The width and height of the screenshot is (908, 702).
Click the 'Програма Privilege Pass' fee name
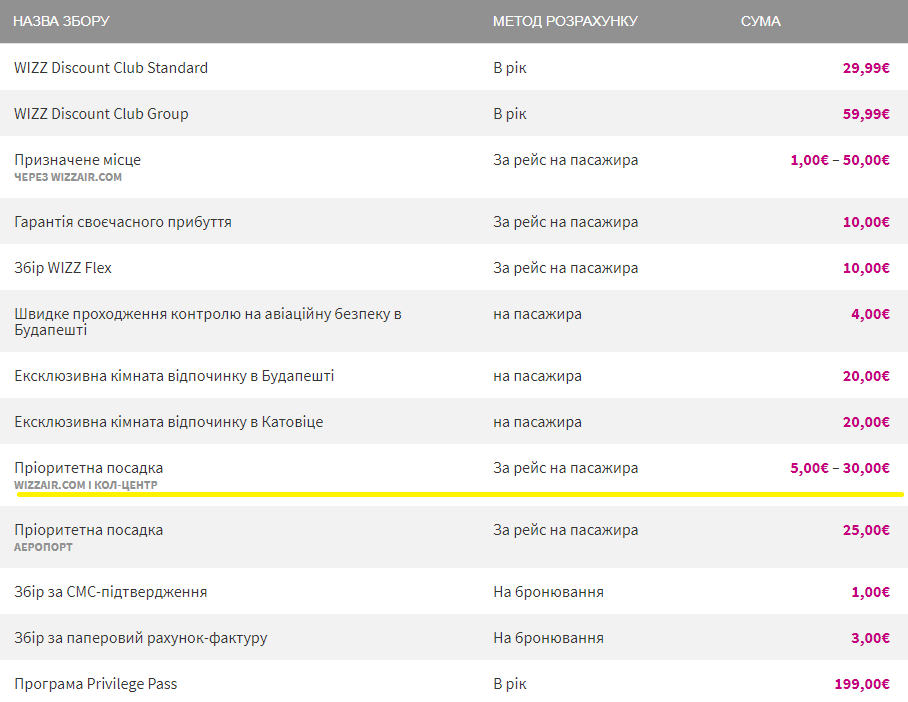point(96,684)
